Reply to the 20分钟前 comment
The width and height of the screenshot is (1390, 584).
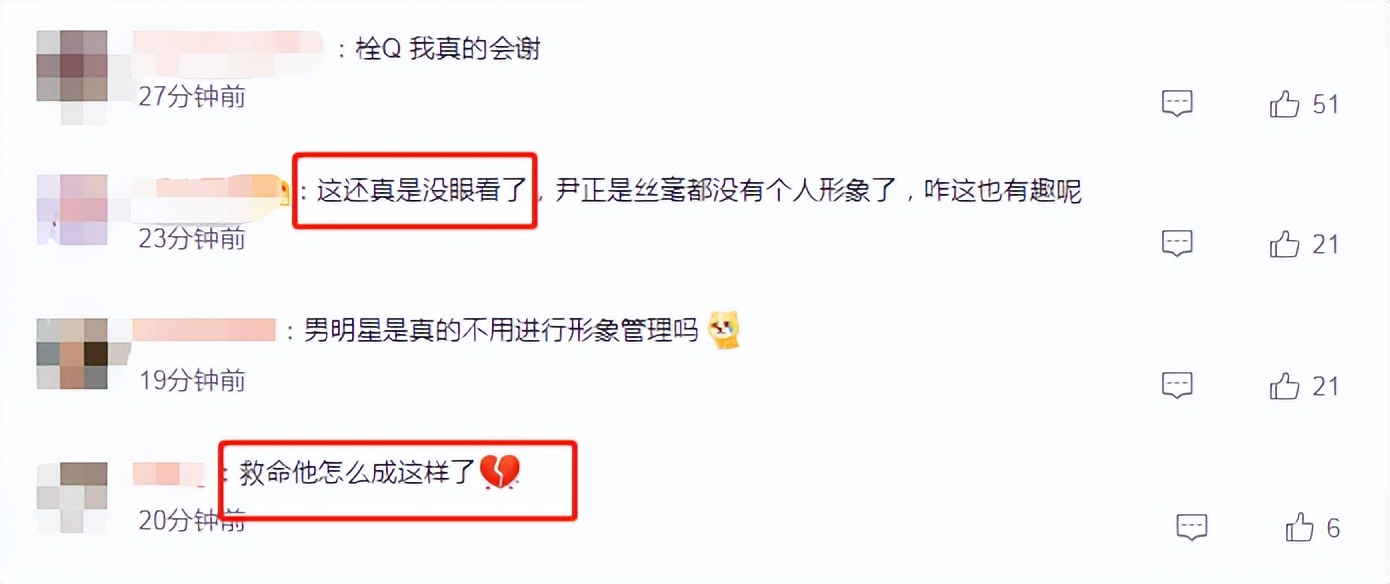[x=1192, y=527]
